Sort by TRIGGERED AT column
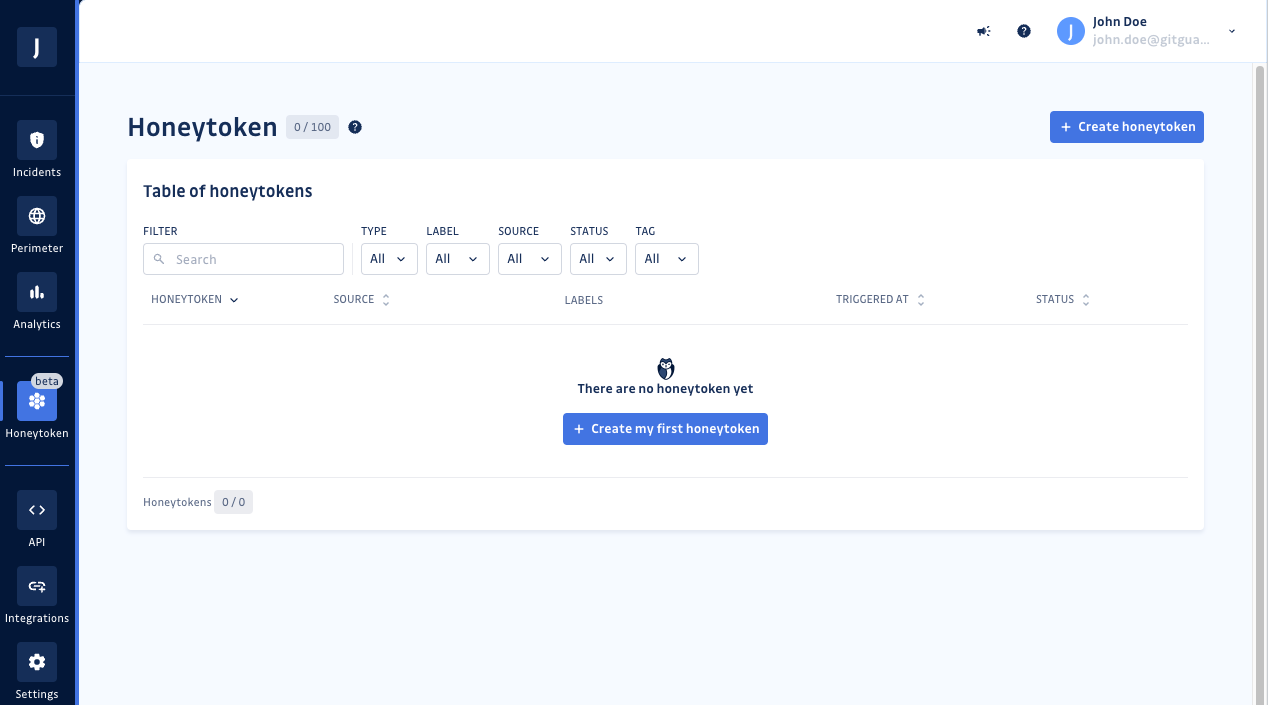Image resolution: width=1268 pixels, height=705 pixels. [920, 299]
